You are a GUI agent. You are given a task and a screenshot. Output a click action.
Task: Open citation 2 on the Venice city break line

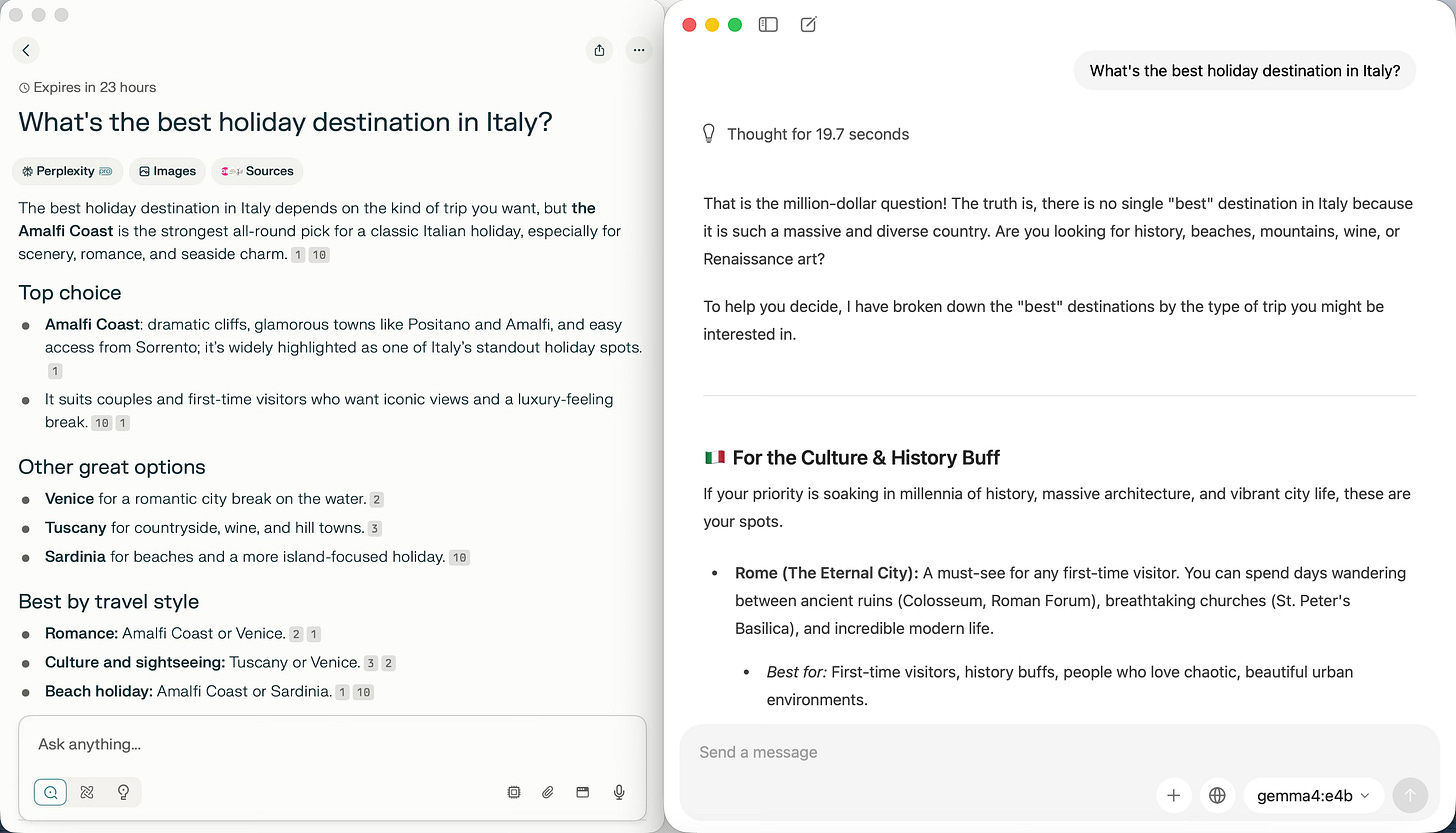[x=377, y=499]
